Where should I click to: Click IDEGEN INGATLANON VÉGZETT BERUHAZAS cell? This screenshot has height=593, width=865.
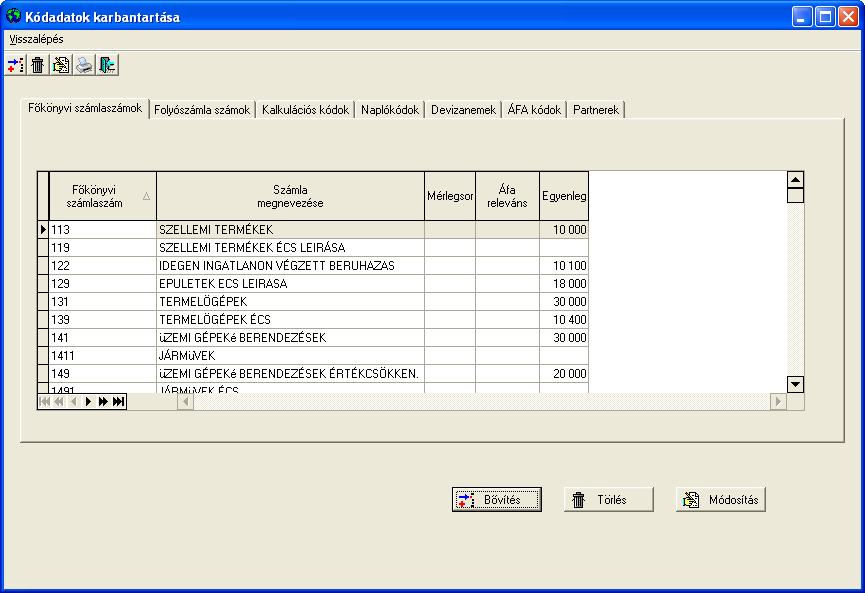pyautogui.click(x=290, y=265)
